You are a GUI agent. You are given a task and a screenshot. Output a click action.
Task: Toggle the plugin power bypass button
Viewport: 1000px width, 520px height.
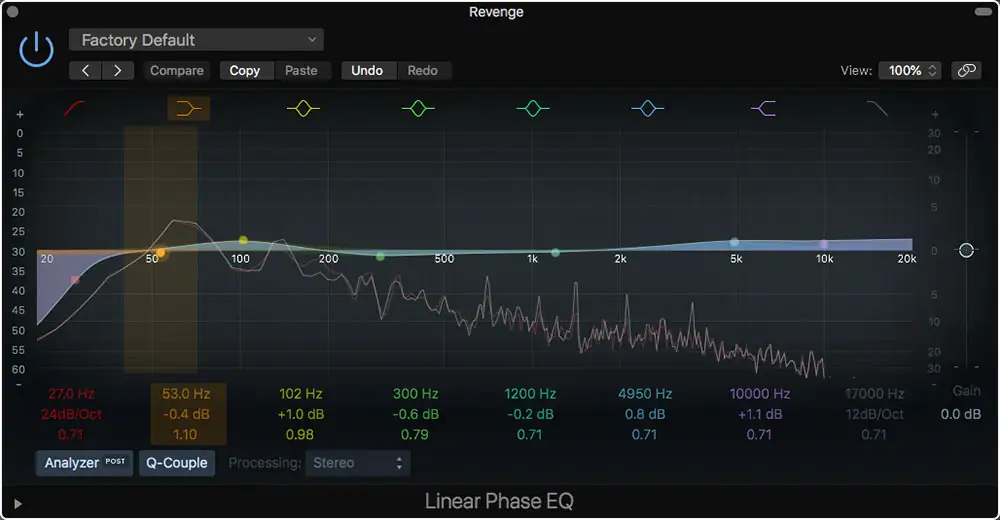tap(37, 49)
